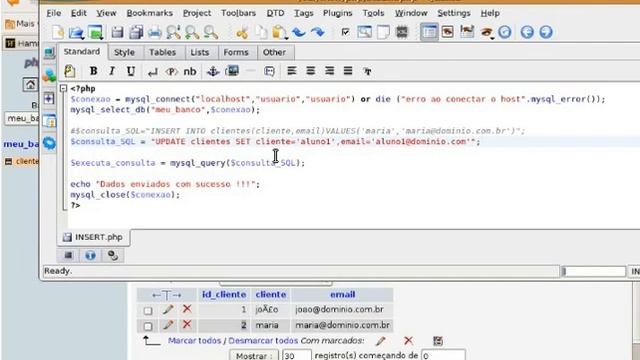The image size is (640, 360).
Task: Justify text alignment icon
Action: [x=348, y=71]
